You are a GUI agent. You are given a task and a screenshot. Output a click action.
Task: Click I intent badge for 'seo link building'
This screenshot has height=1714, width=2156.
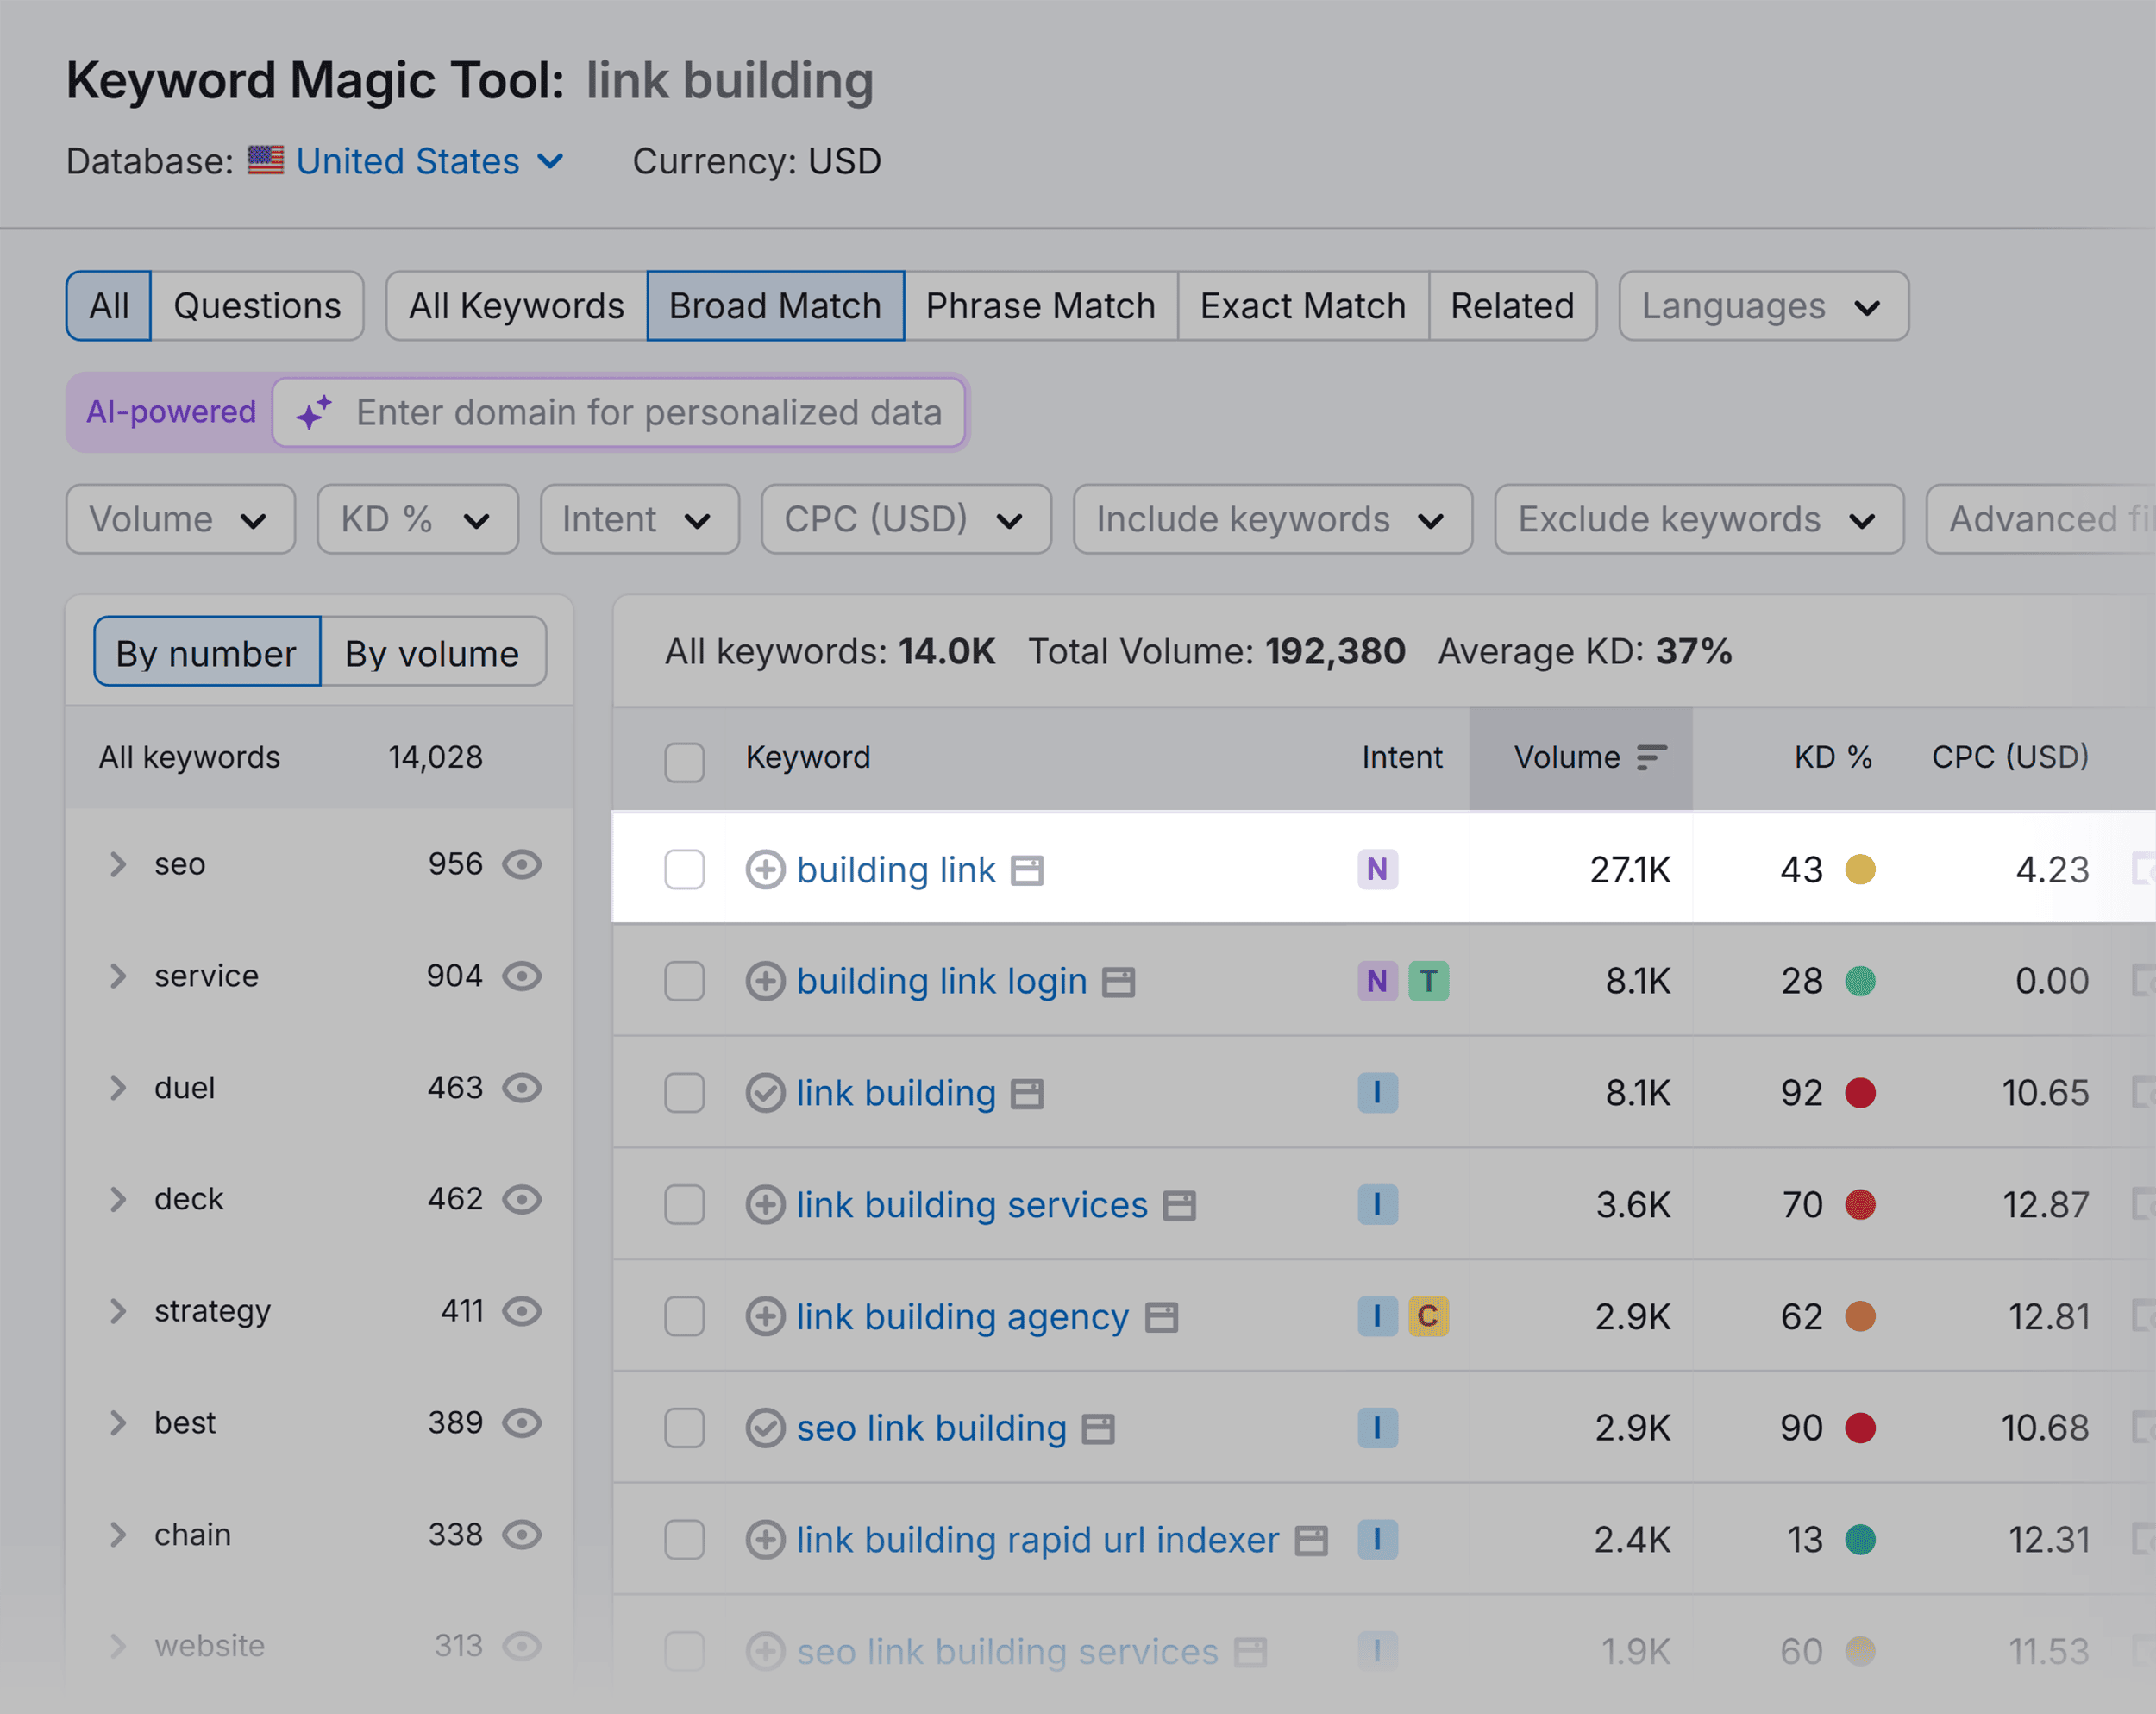(1377, 1428)
